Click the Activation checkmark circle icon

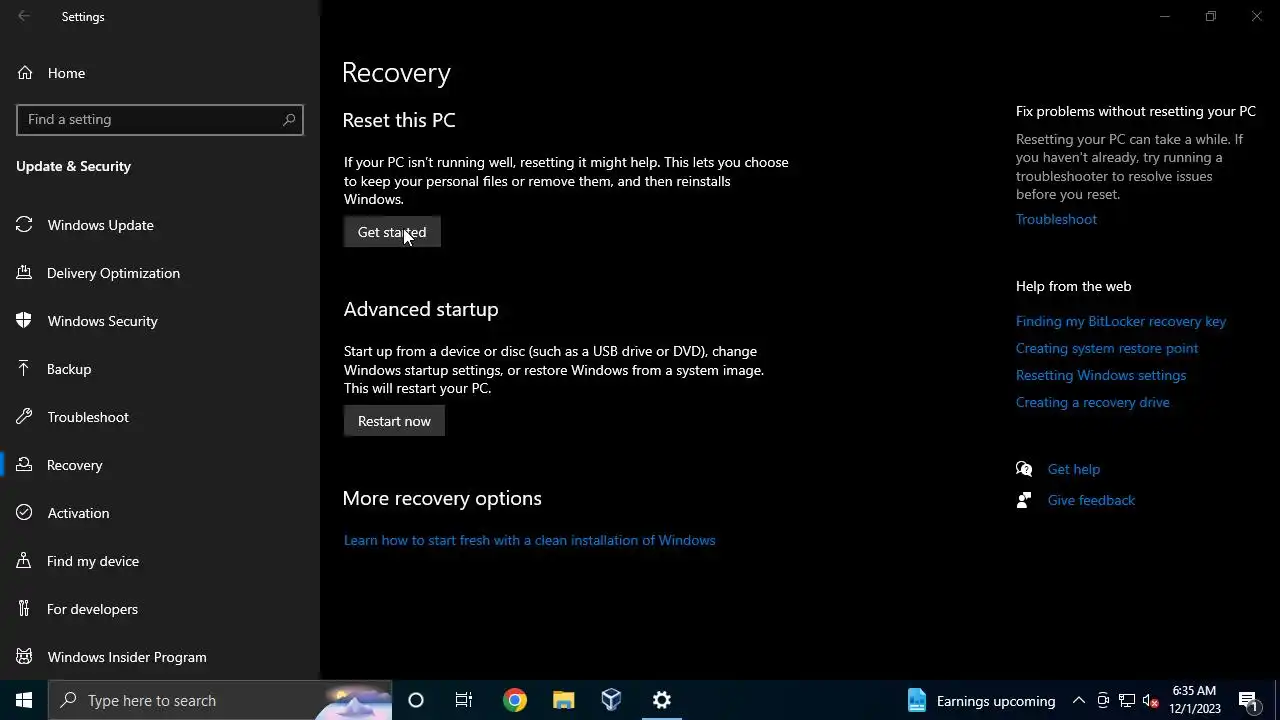(x=25, y=513)
